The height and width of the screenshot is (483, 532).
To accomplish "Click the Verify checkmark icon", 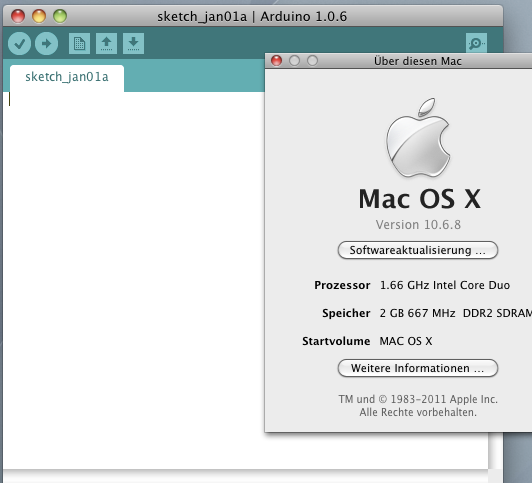I will click(x=19, y=43).
